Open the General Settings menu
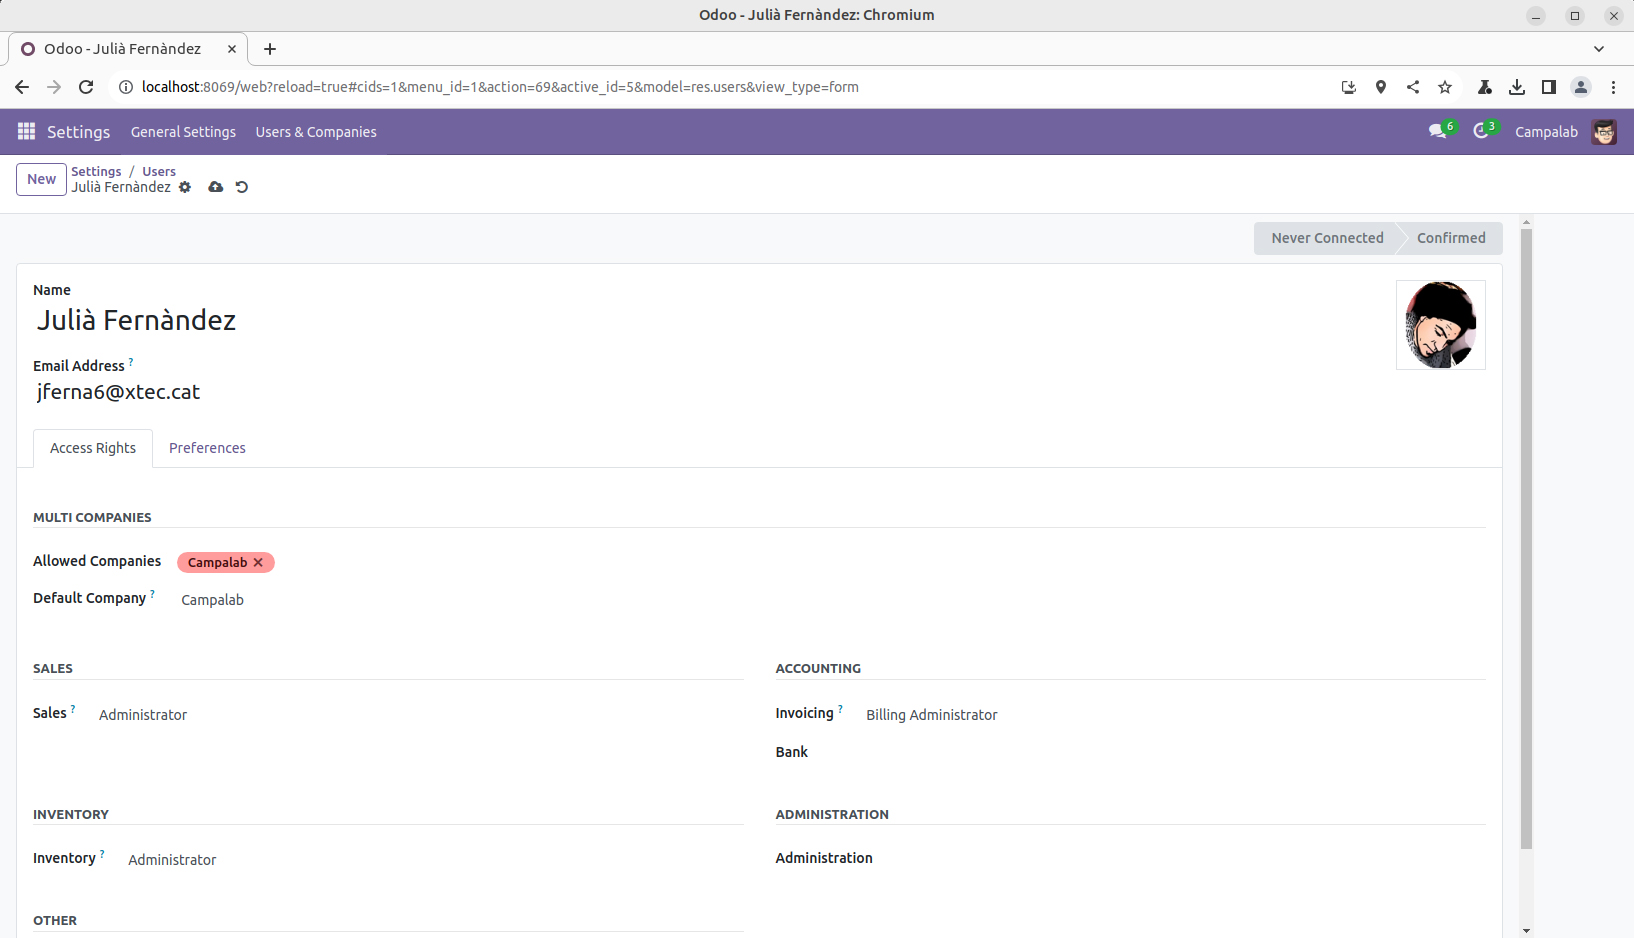Screen dimensions: 1634x938 (x=183, y=132)
